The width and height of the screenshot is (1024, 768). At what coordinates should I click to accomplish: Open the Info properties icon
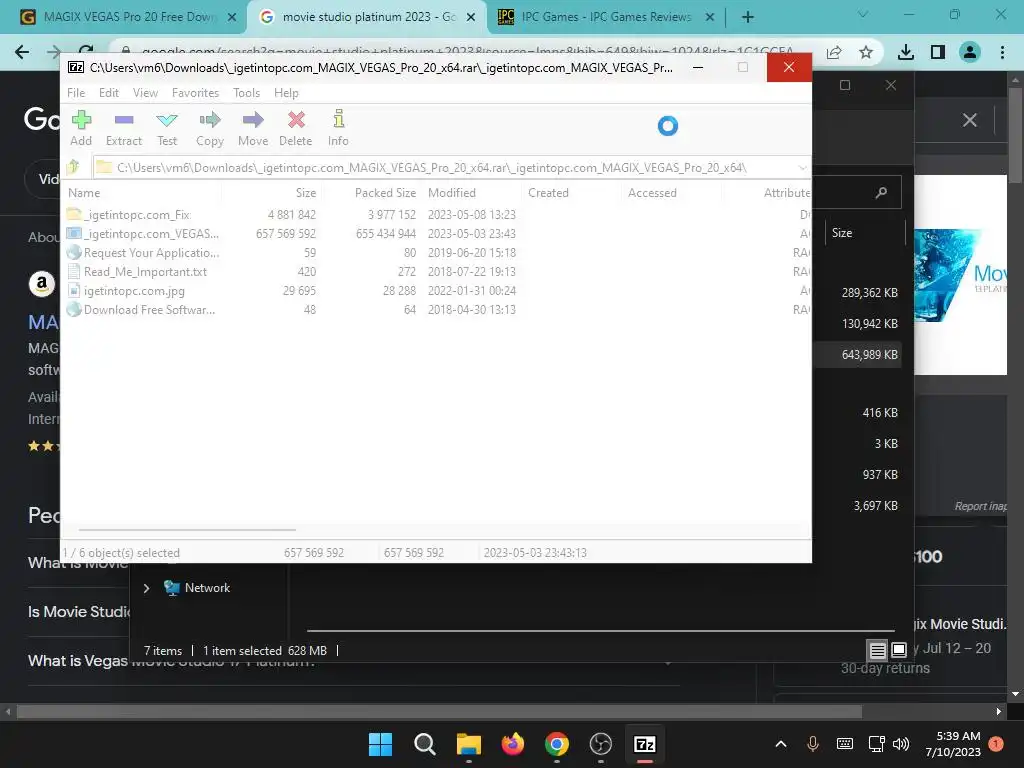tap(338, 128)
